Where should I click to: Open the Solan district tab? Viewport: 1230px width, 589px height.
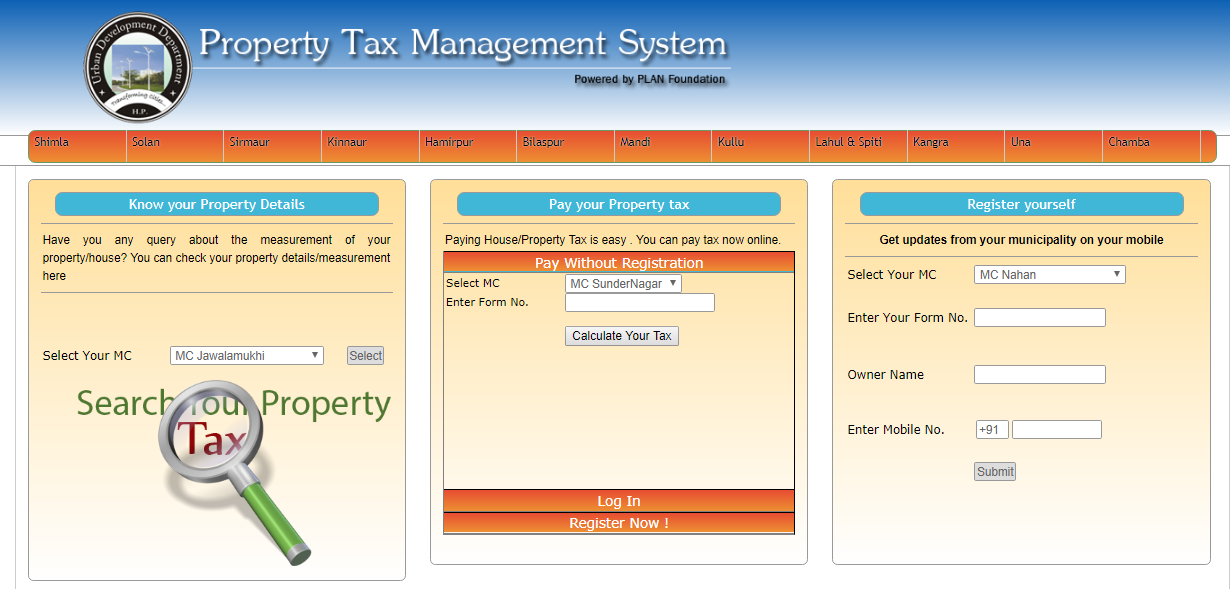tap(175, 146)
